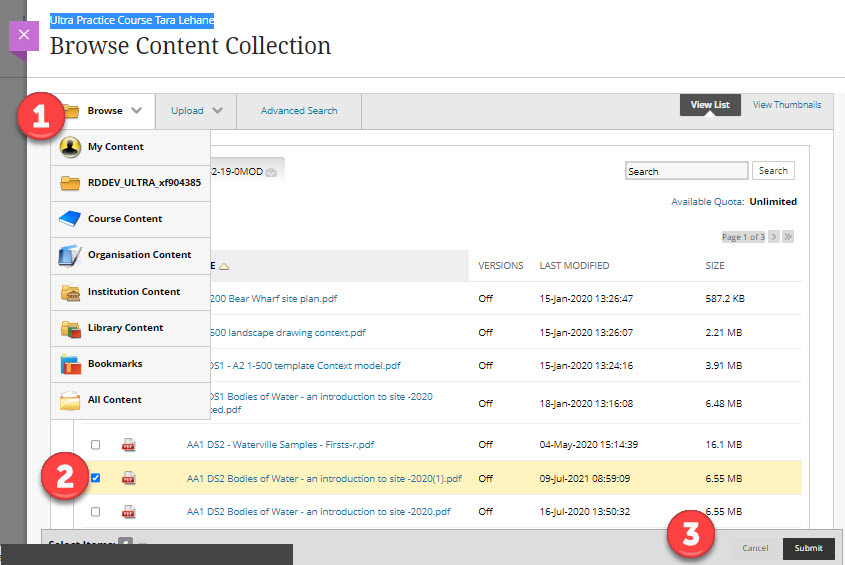845x565 pixels.
Task: Close the Browse Content Collection panel
Action: (x=24, y=35)
